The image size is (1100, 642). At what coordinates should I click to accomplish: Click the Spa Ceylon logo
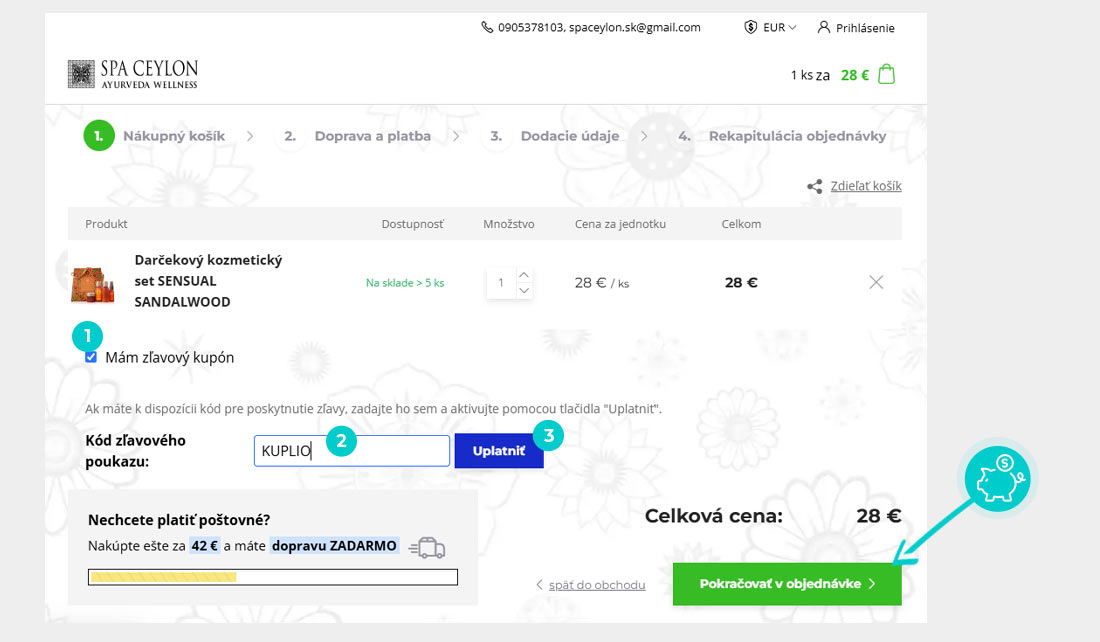133,74
